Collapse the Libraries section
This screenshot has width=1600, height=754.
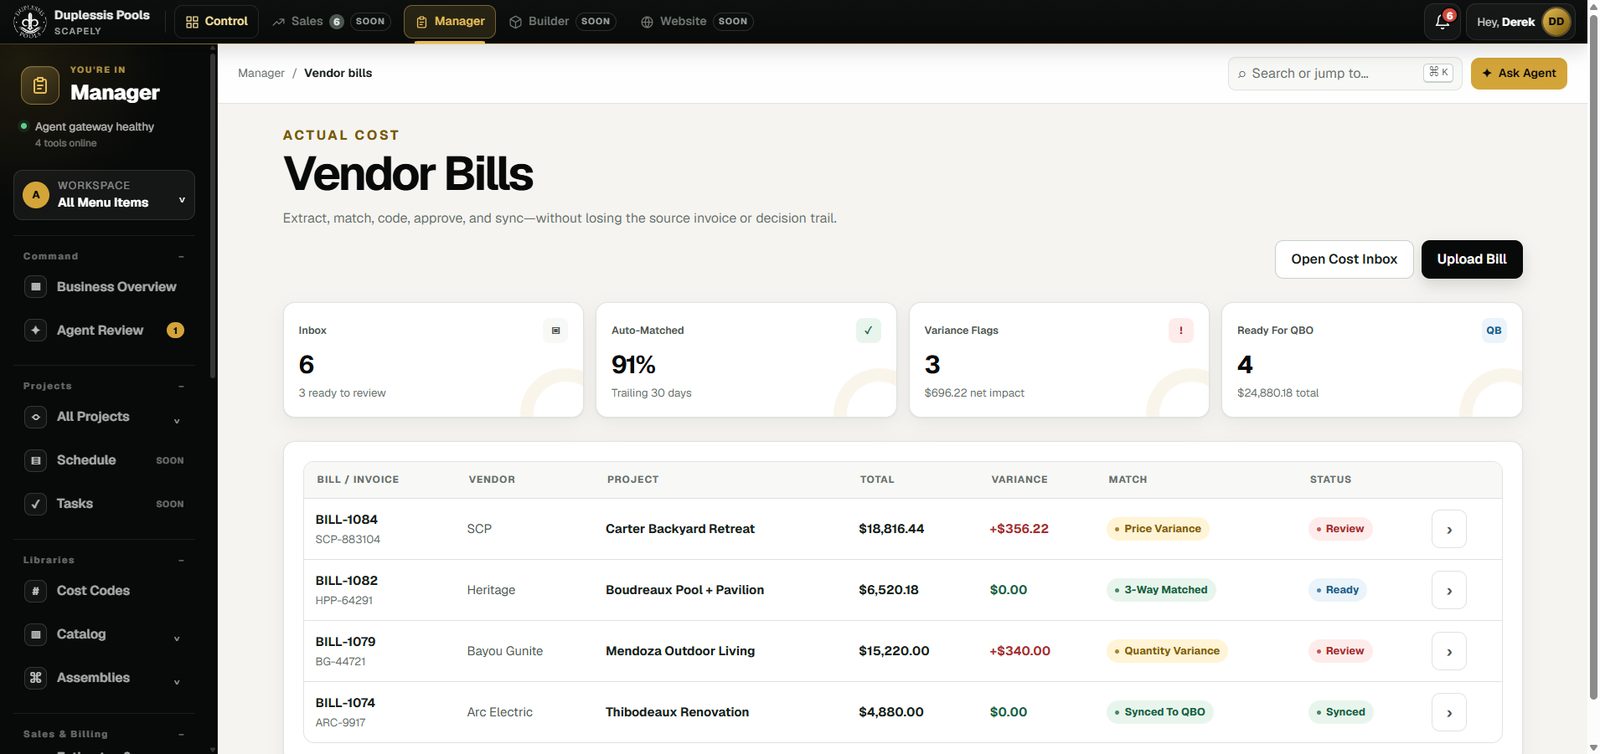click(x=181, y=560)
